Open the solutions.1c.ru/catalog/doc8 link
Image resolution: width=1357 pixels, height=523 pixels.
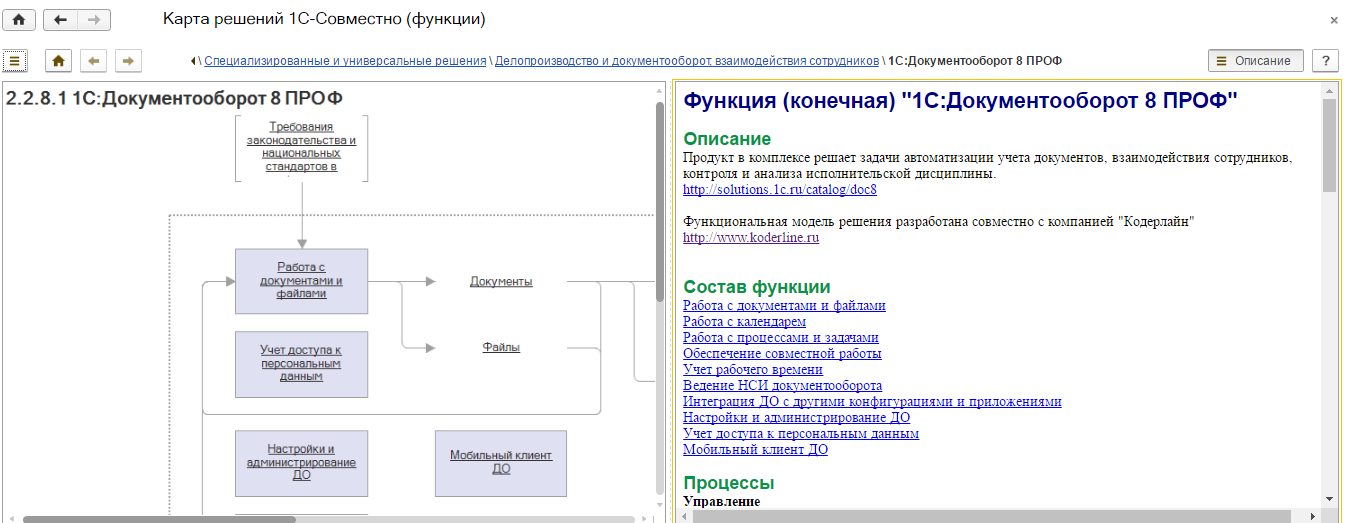tap(779, 189)
